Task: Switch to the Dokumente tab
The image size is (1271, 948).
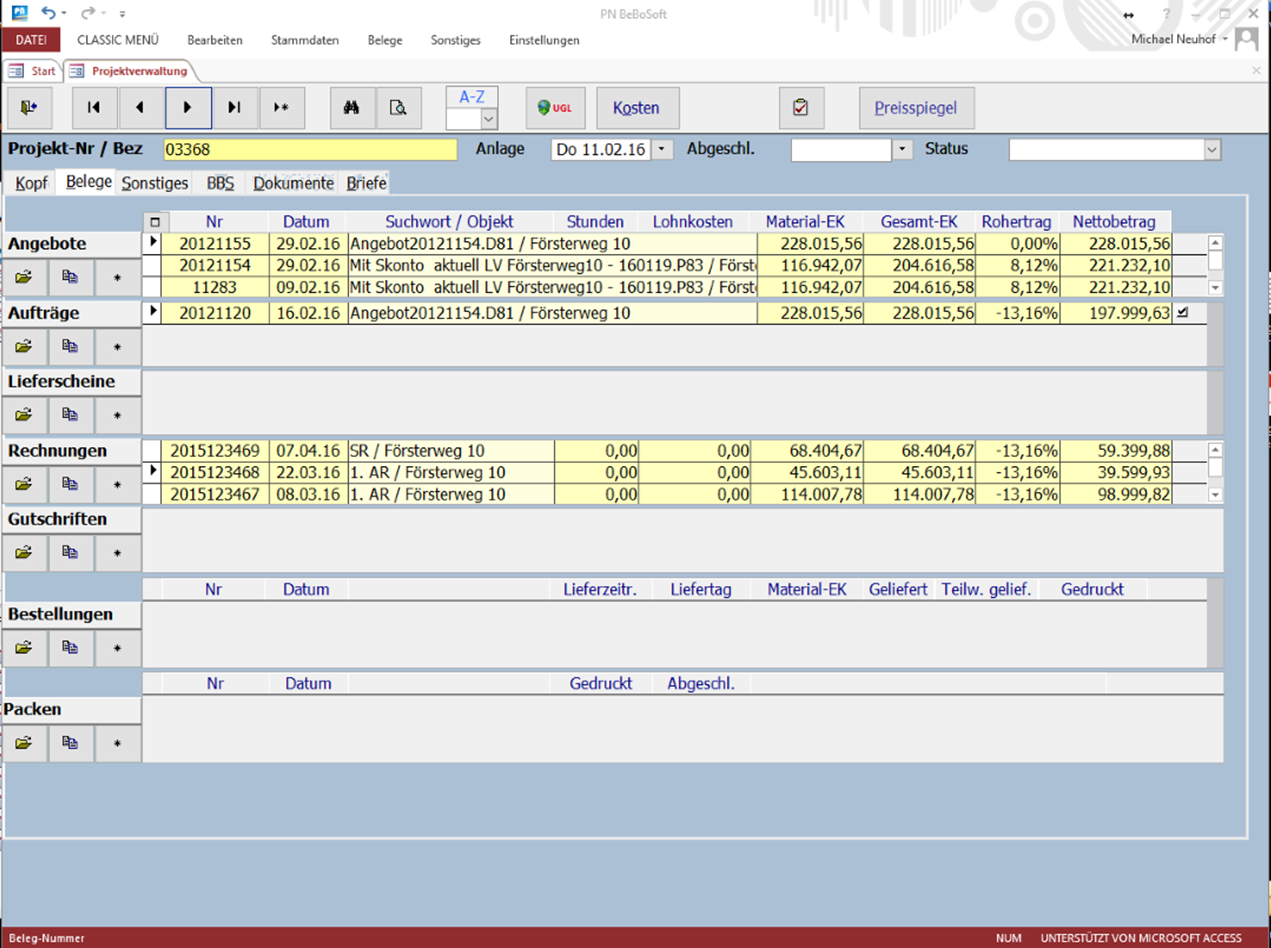Action: (x=293, y=184)
